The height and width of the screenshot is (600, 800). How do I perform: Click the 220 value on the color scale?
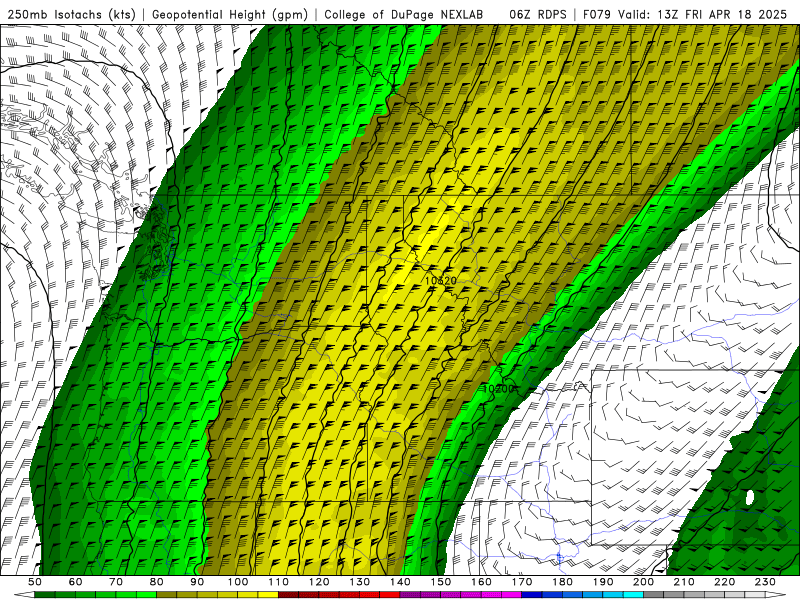(724, 582)
